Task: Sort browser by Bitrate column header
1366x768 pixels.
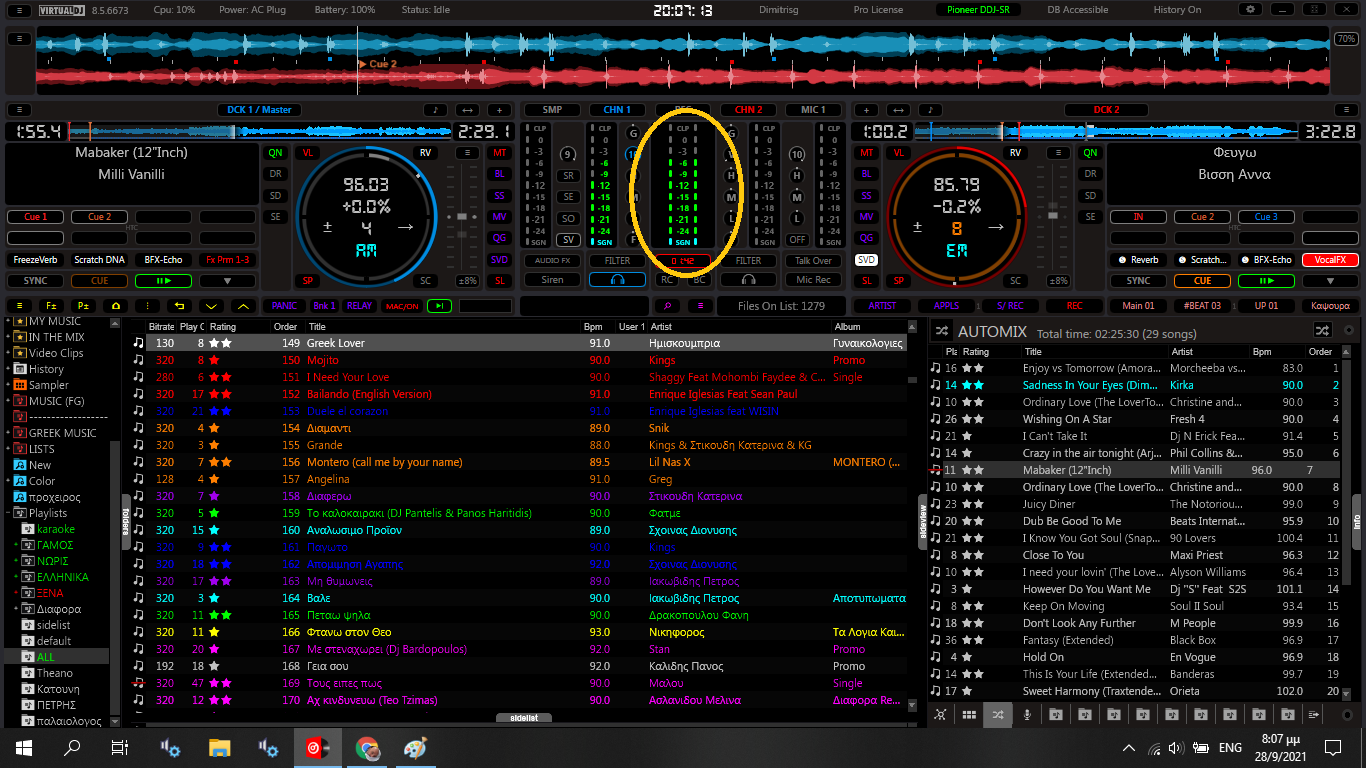Action: (x=161, y=326)
